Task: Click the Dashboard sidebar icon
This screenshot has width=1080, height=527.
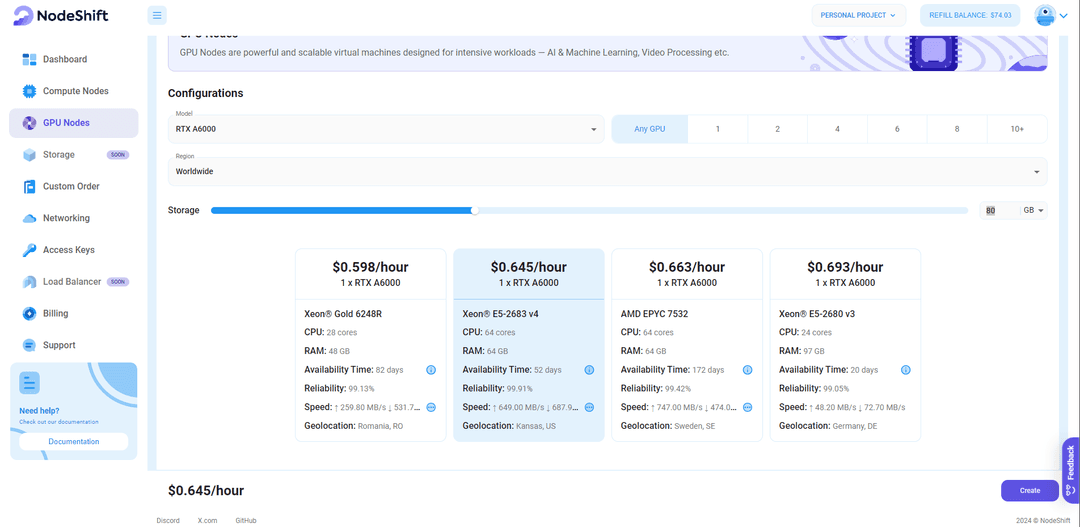Action: (29, 59)
